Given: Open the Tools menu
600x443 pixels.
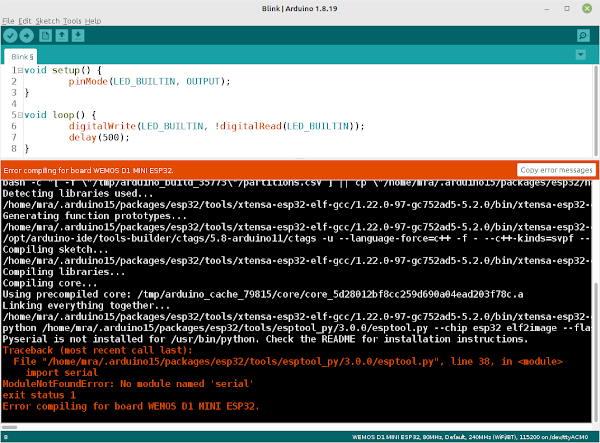Looking at the screenshot, I should click(x=72, y=21).
